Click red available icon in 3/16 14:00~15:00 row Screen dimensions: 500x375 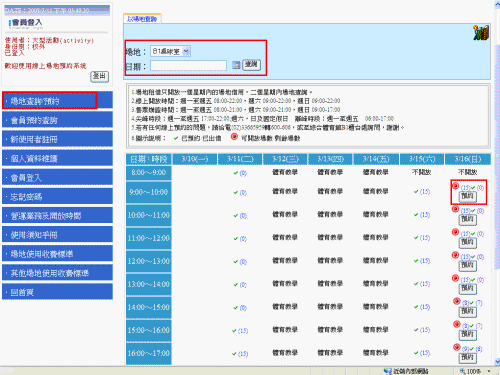coord(457,301)
